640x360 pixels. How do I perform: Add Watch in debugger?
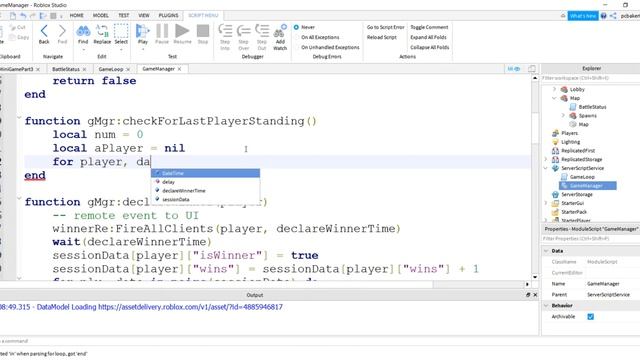pyautogui.click(x=280, y=37)
